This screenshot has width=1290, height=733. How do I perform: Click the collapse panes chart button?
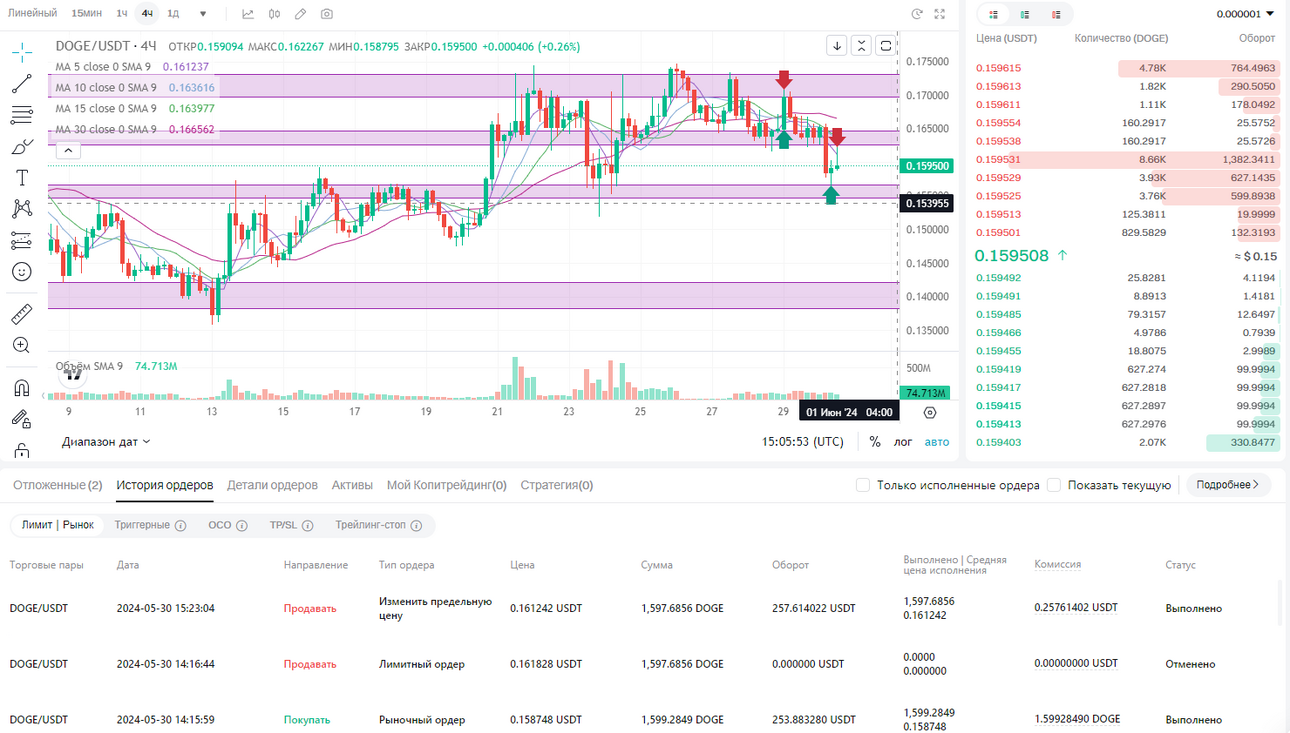click(x=861, y=46)
